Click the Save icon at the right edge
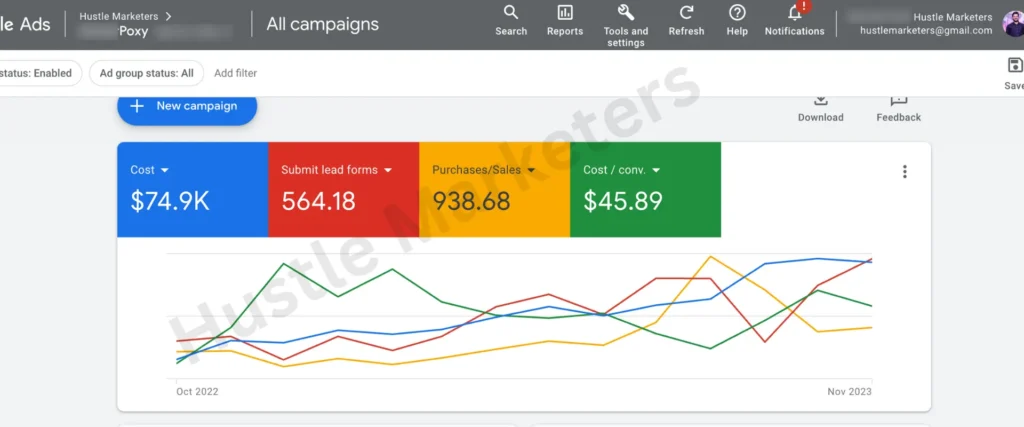 pos(1014,66)
